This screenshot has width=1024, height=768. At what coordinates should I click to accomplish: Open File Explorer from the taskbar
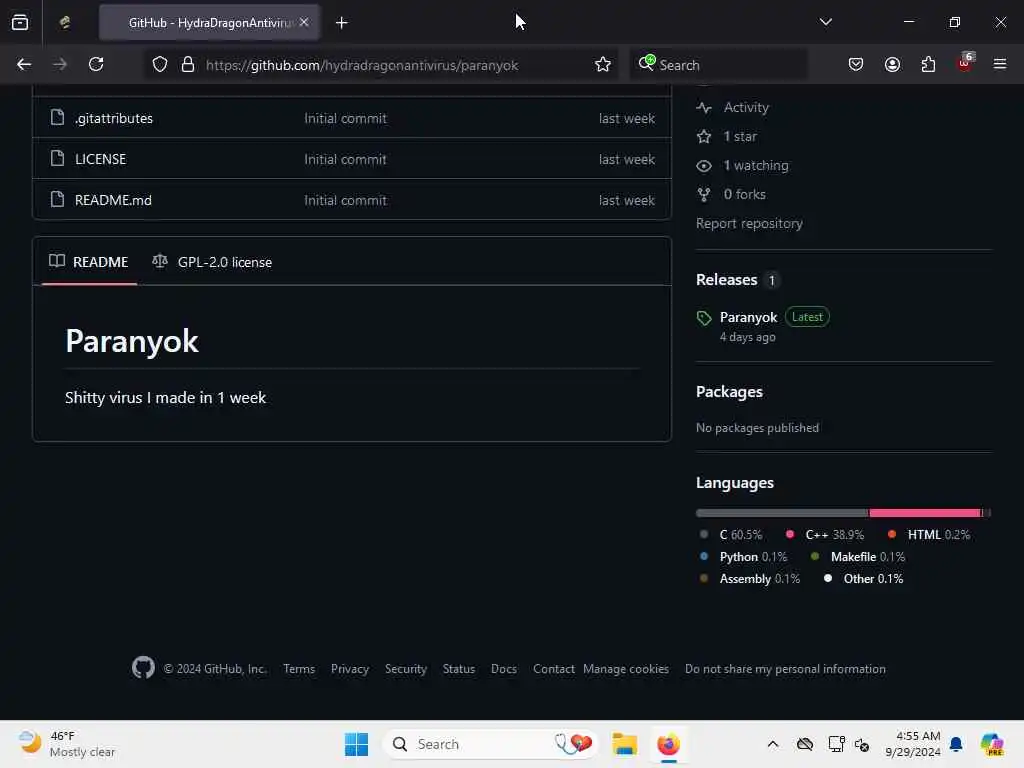point(624,744)
